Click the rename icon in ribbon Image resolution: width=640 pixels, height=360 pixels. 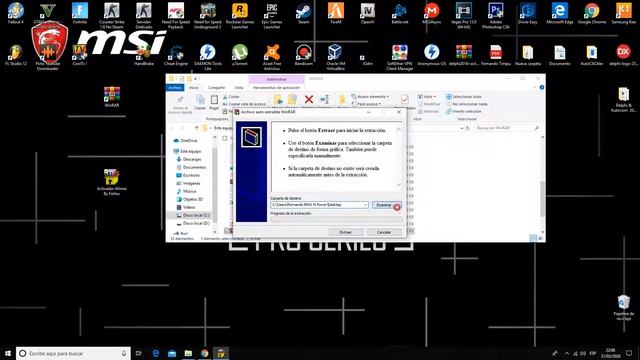(x=325, y=99)
